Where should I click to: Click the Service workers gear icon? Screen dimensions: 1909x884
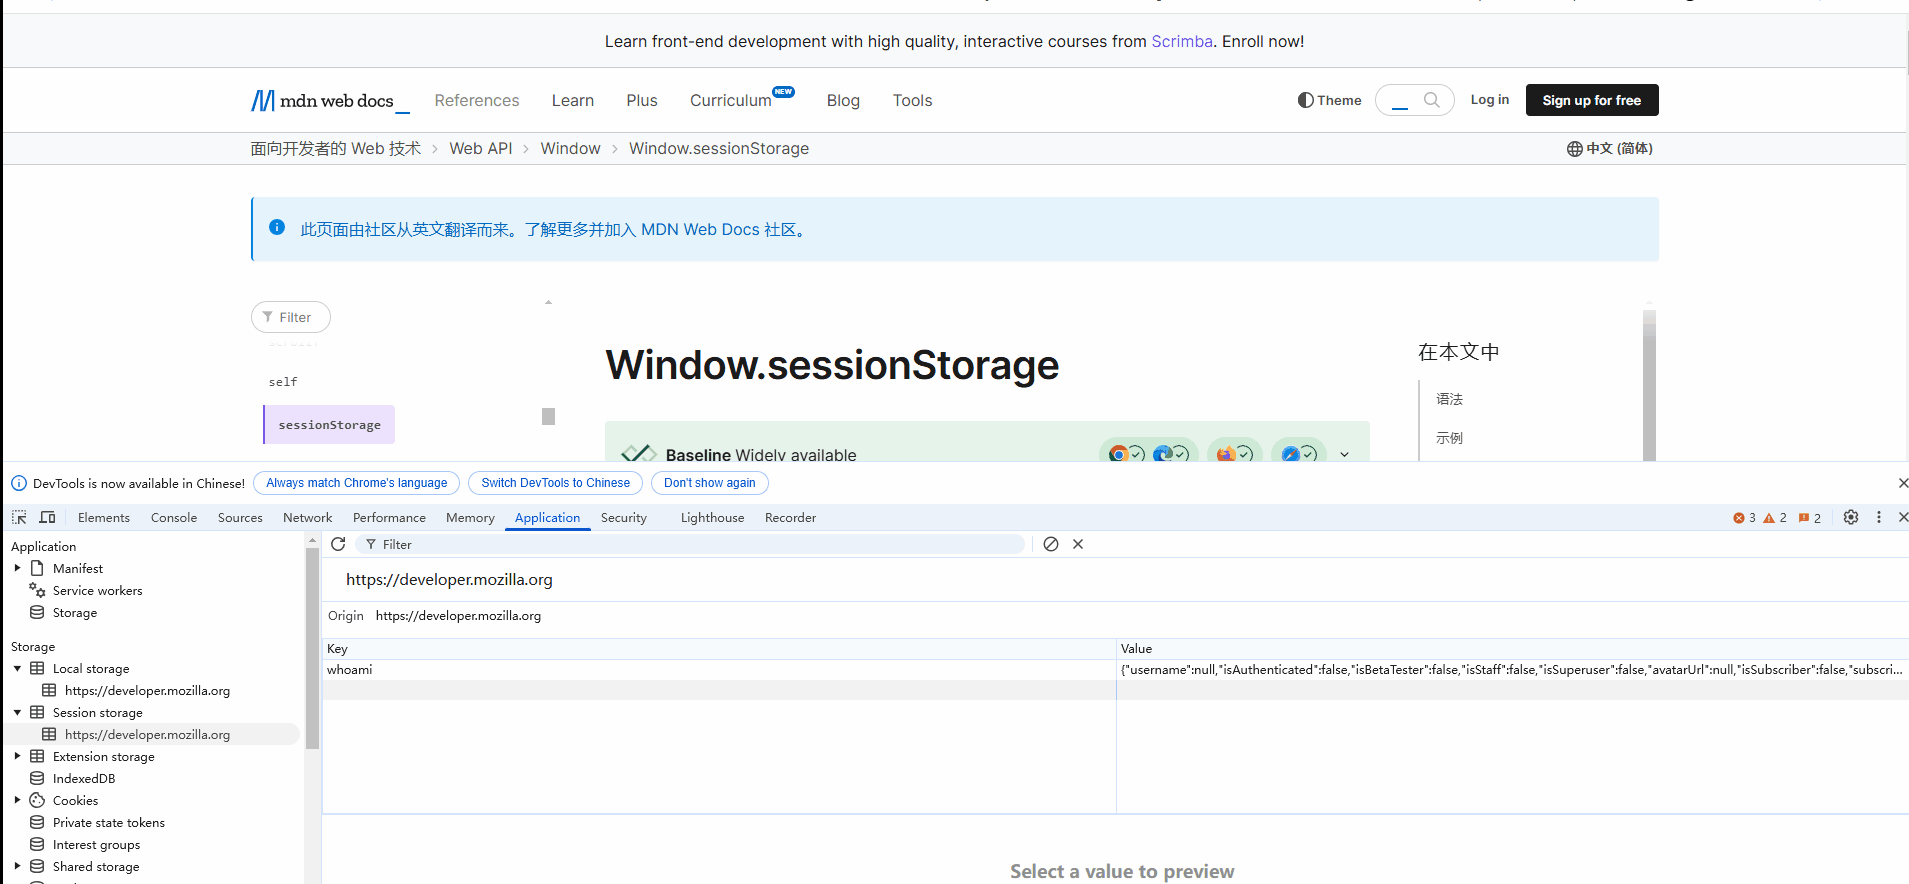[x=37, y=590]
